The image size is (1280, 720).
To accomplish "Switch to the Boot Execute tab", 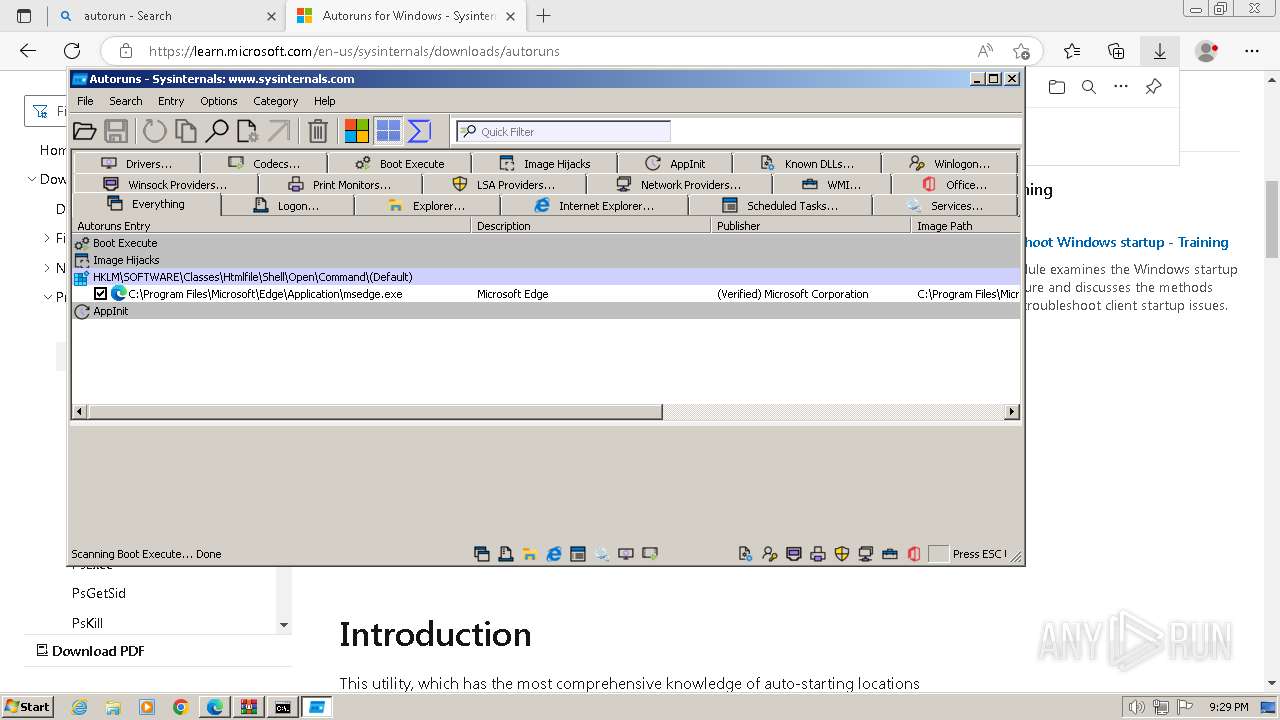I will [x=399, y=163].
